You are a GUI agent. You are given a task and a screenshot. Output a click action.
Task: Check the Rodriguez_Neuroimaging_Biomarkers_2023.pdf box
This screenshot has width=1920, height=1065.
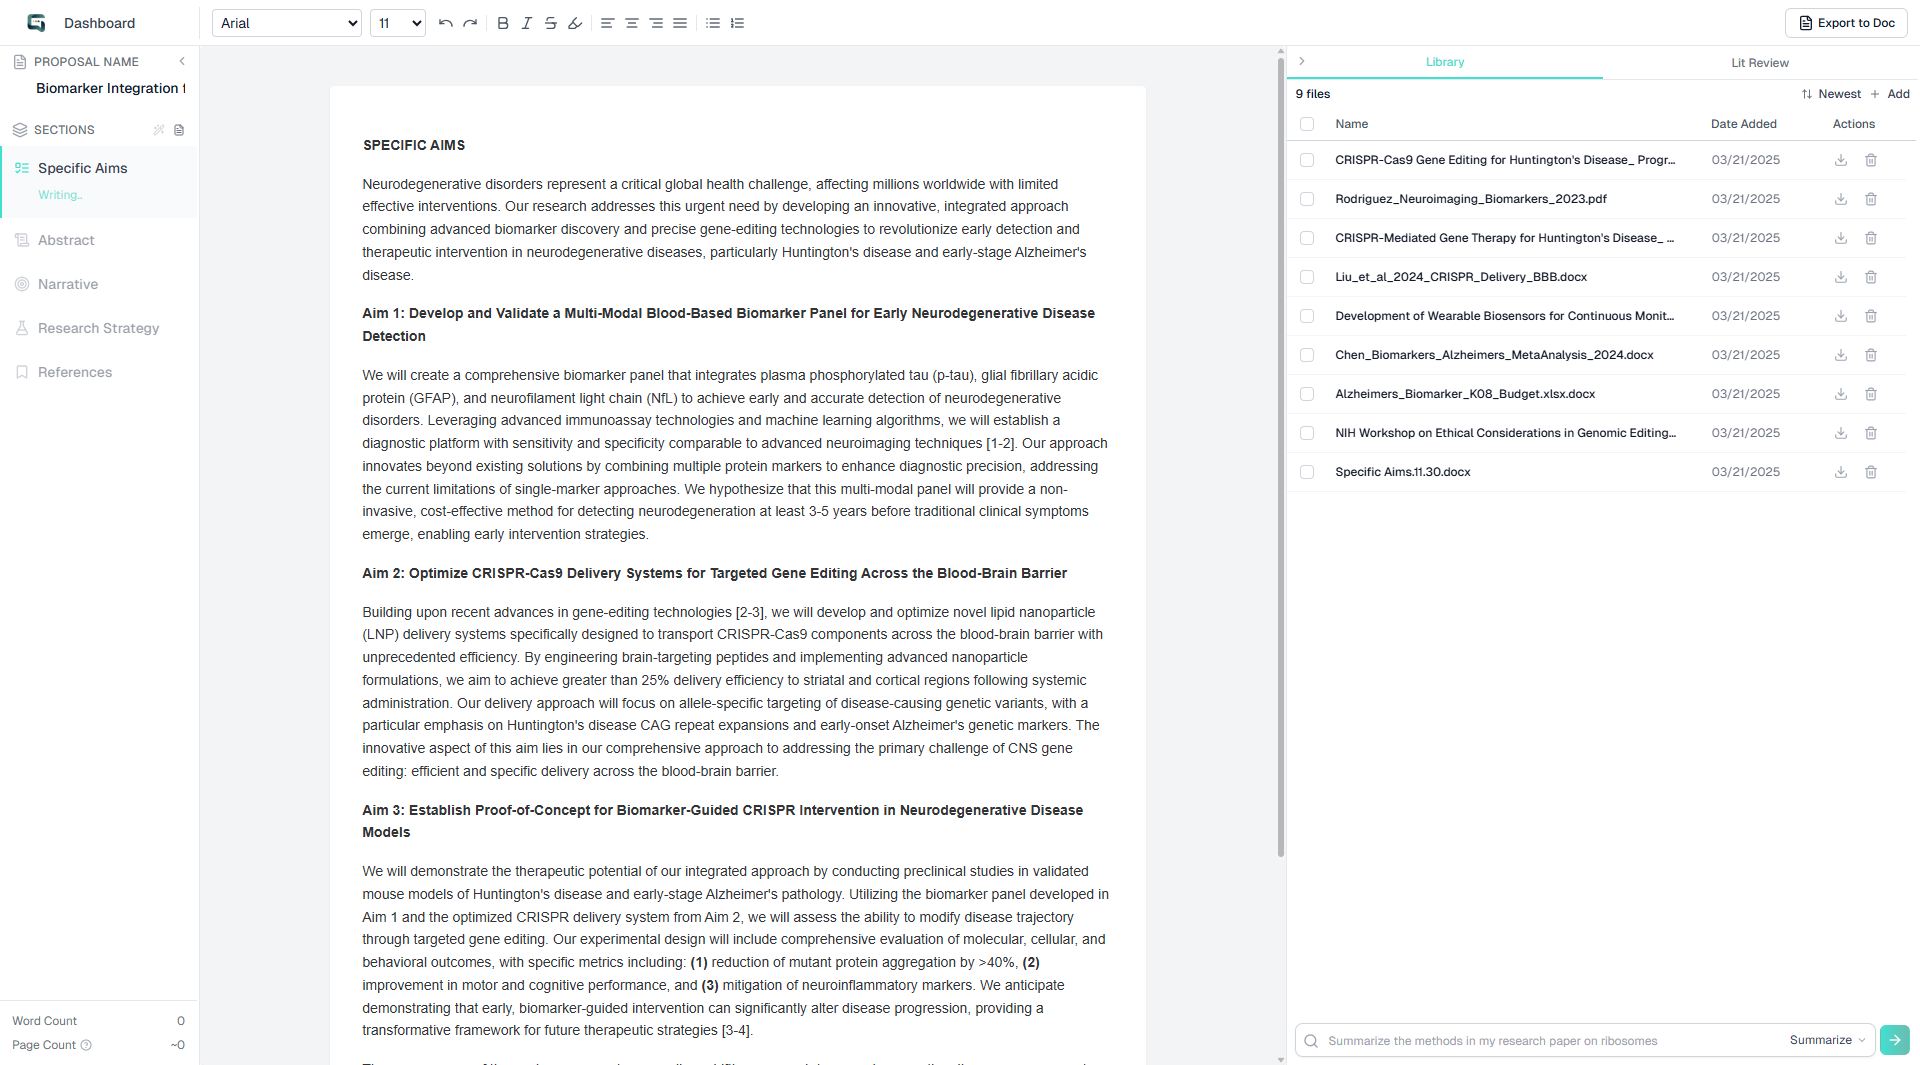[x=1307, y=199]
